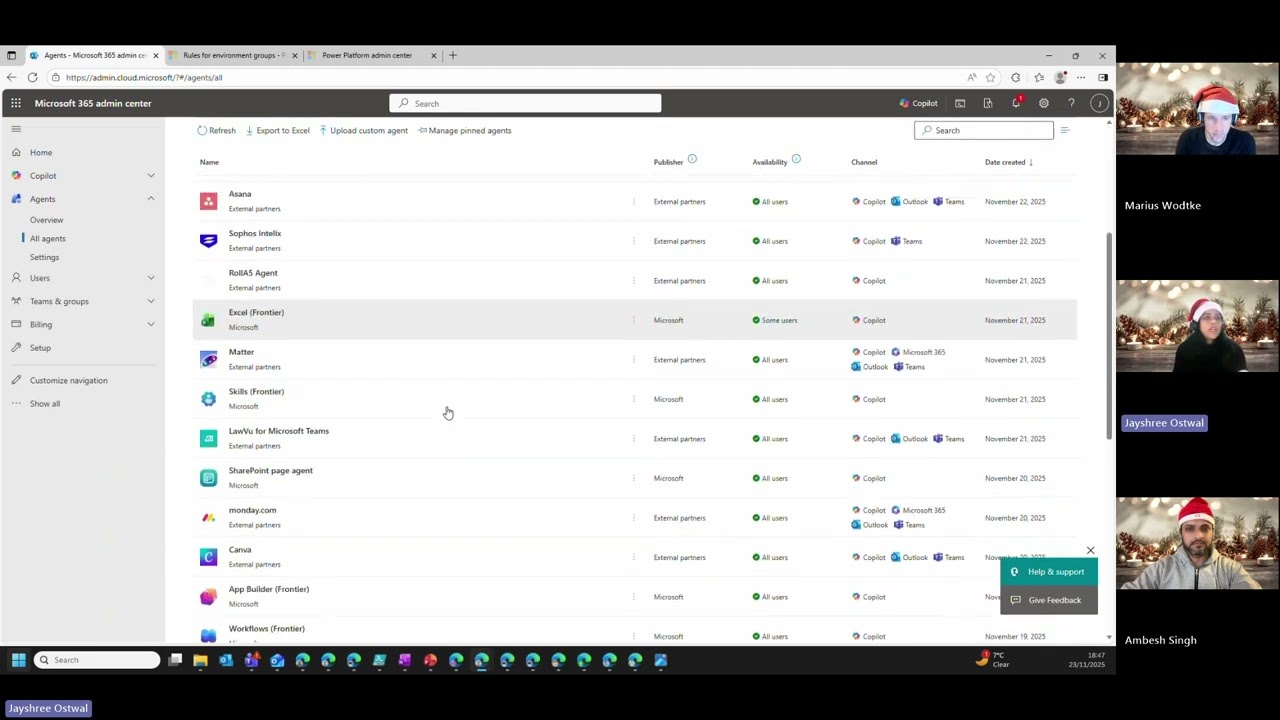Open more actions for Excel (Frontier) row

634,320
